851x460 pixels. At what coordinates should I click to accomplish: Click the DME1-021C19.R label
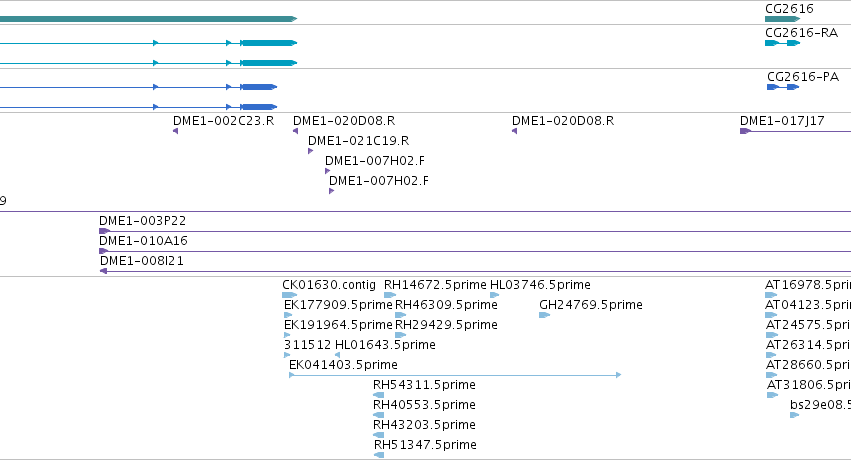(x=358, y=140)
